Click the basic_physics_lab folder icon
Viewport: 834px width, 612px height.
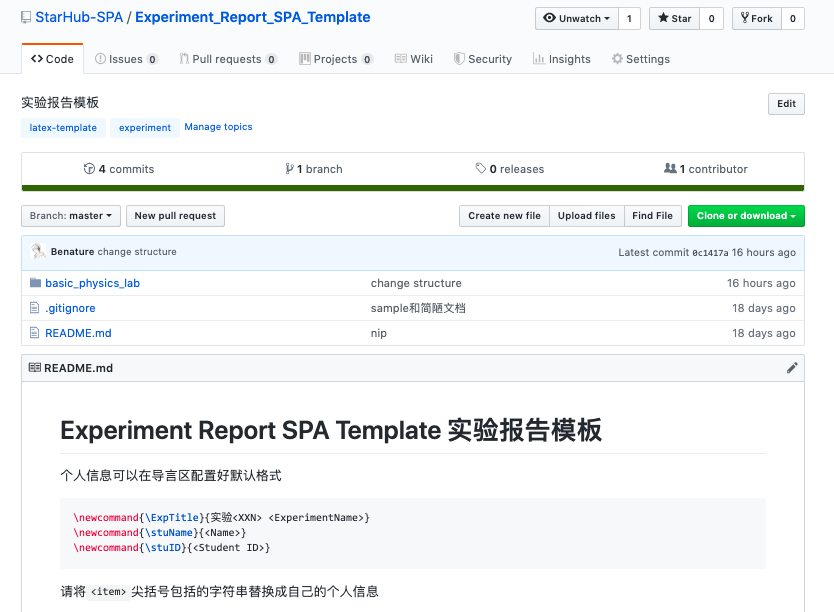click(x=36, y=283)
